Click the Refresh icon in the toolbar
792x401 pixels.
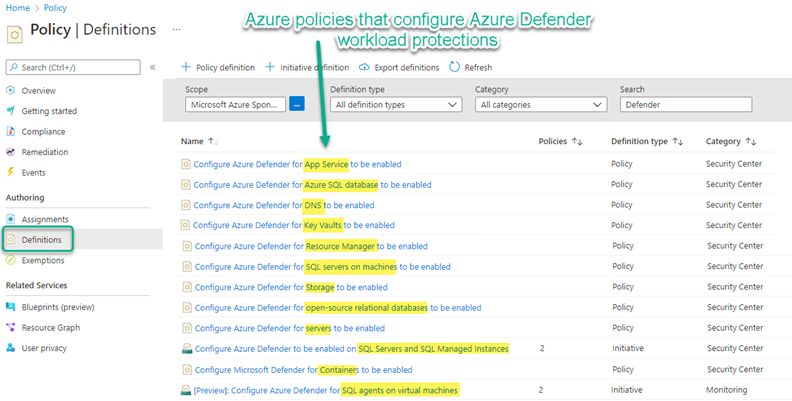tap(454, 67)
